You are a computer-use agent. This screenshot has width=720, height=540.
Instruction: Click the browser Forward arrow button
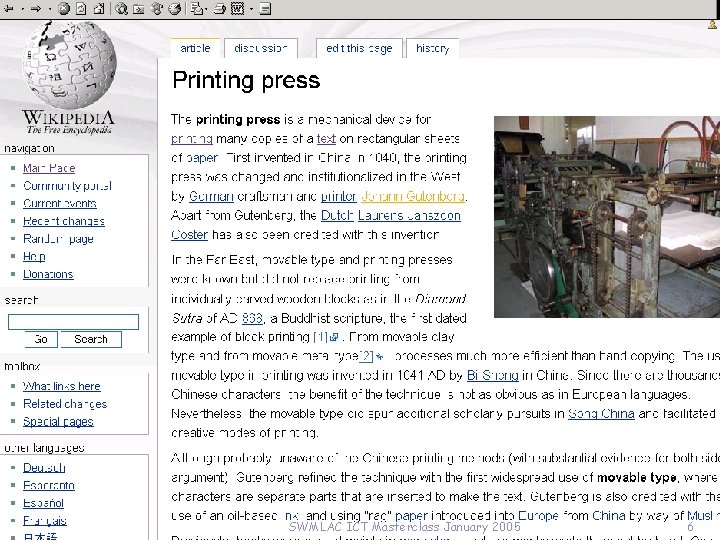tap(36, 8)
